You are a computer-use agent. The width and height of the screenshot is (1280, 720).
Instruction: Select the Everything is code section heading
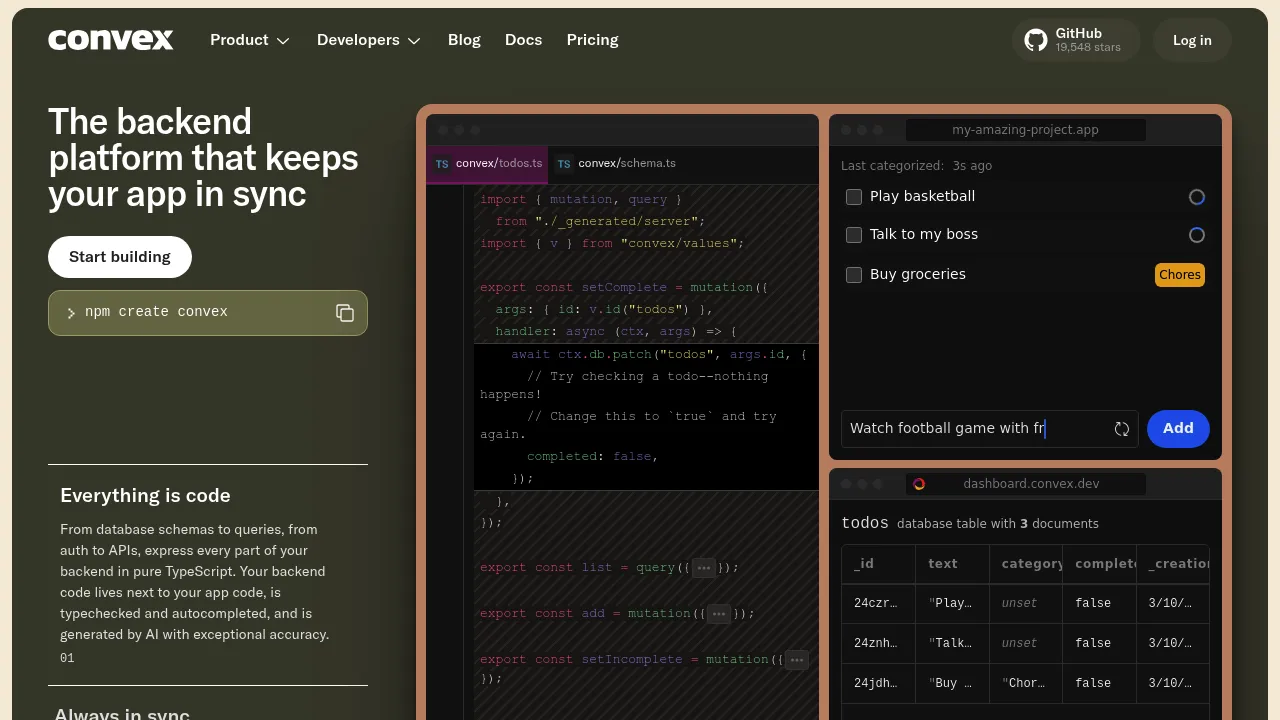coord(145,496)
